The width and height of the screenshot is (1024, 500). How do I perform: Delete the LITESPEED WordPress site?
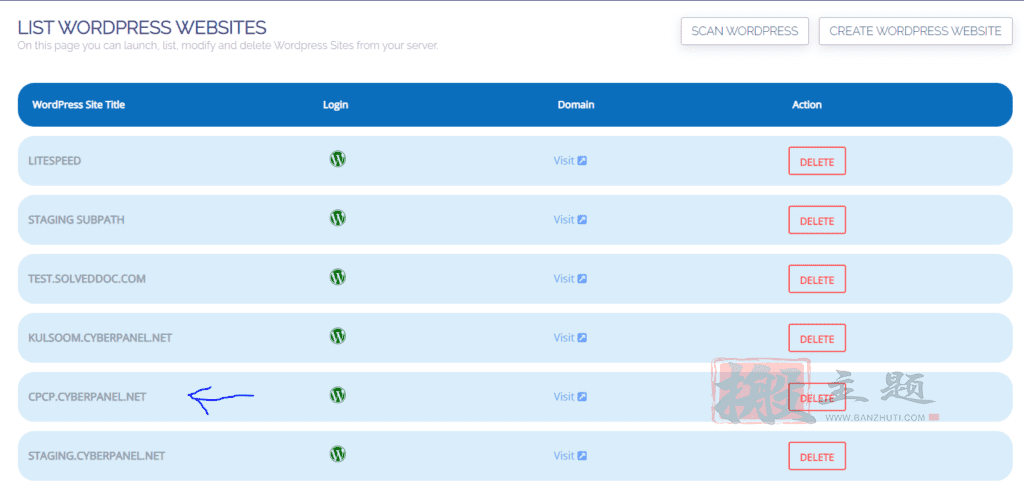pyautogui.click(x=817, y=161)
